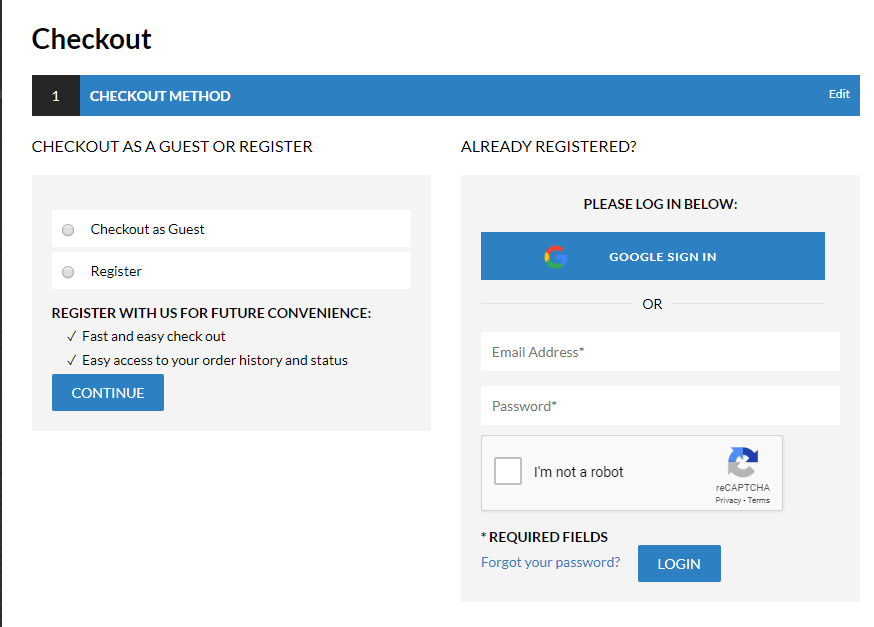Viewport: 874px width, 627px height.
Task: Open the reCAPTCHA Terms link
Action: [759, 500]
